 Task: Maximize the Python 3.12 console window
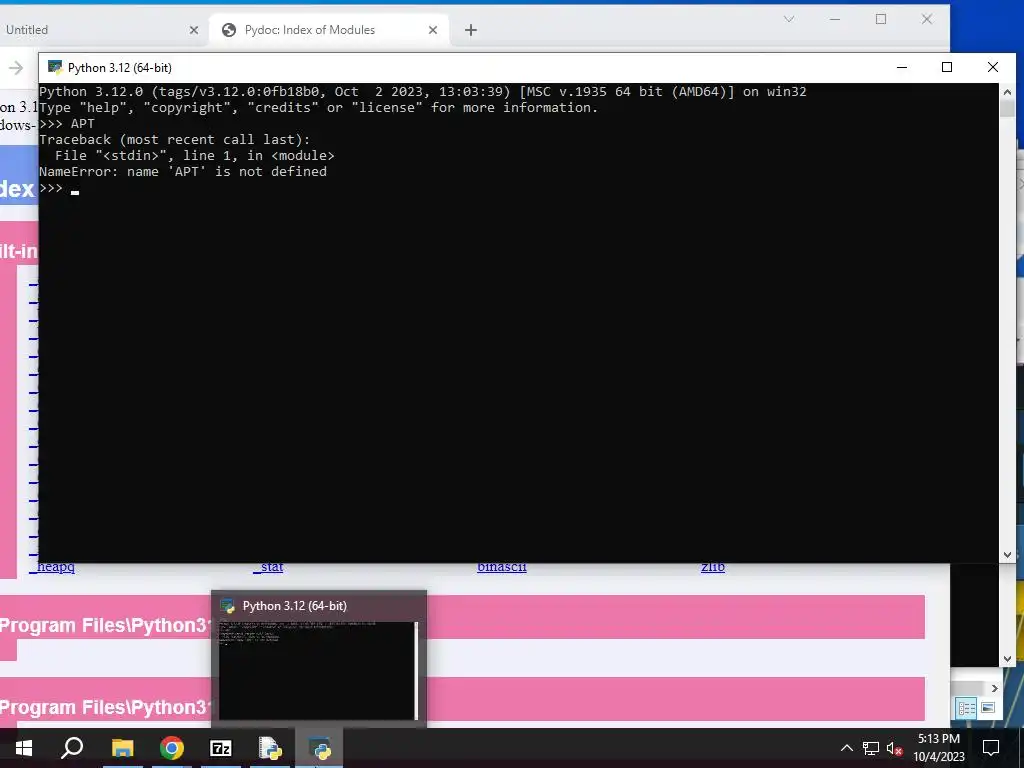(x=947, y=67)
